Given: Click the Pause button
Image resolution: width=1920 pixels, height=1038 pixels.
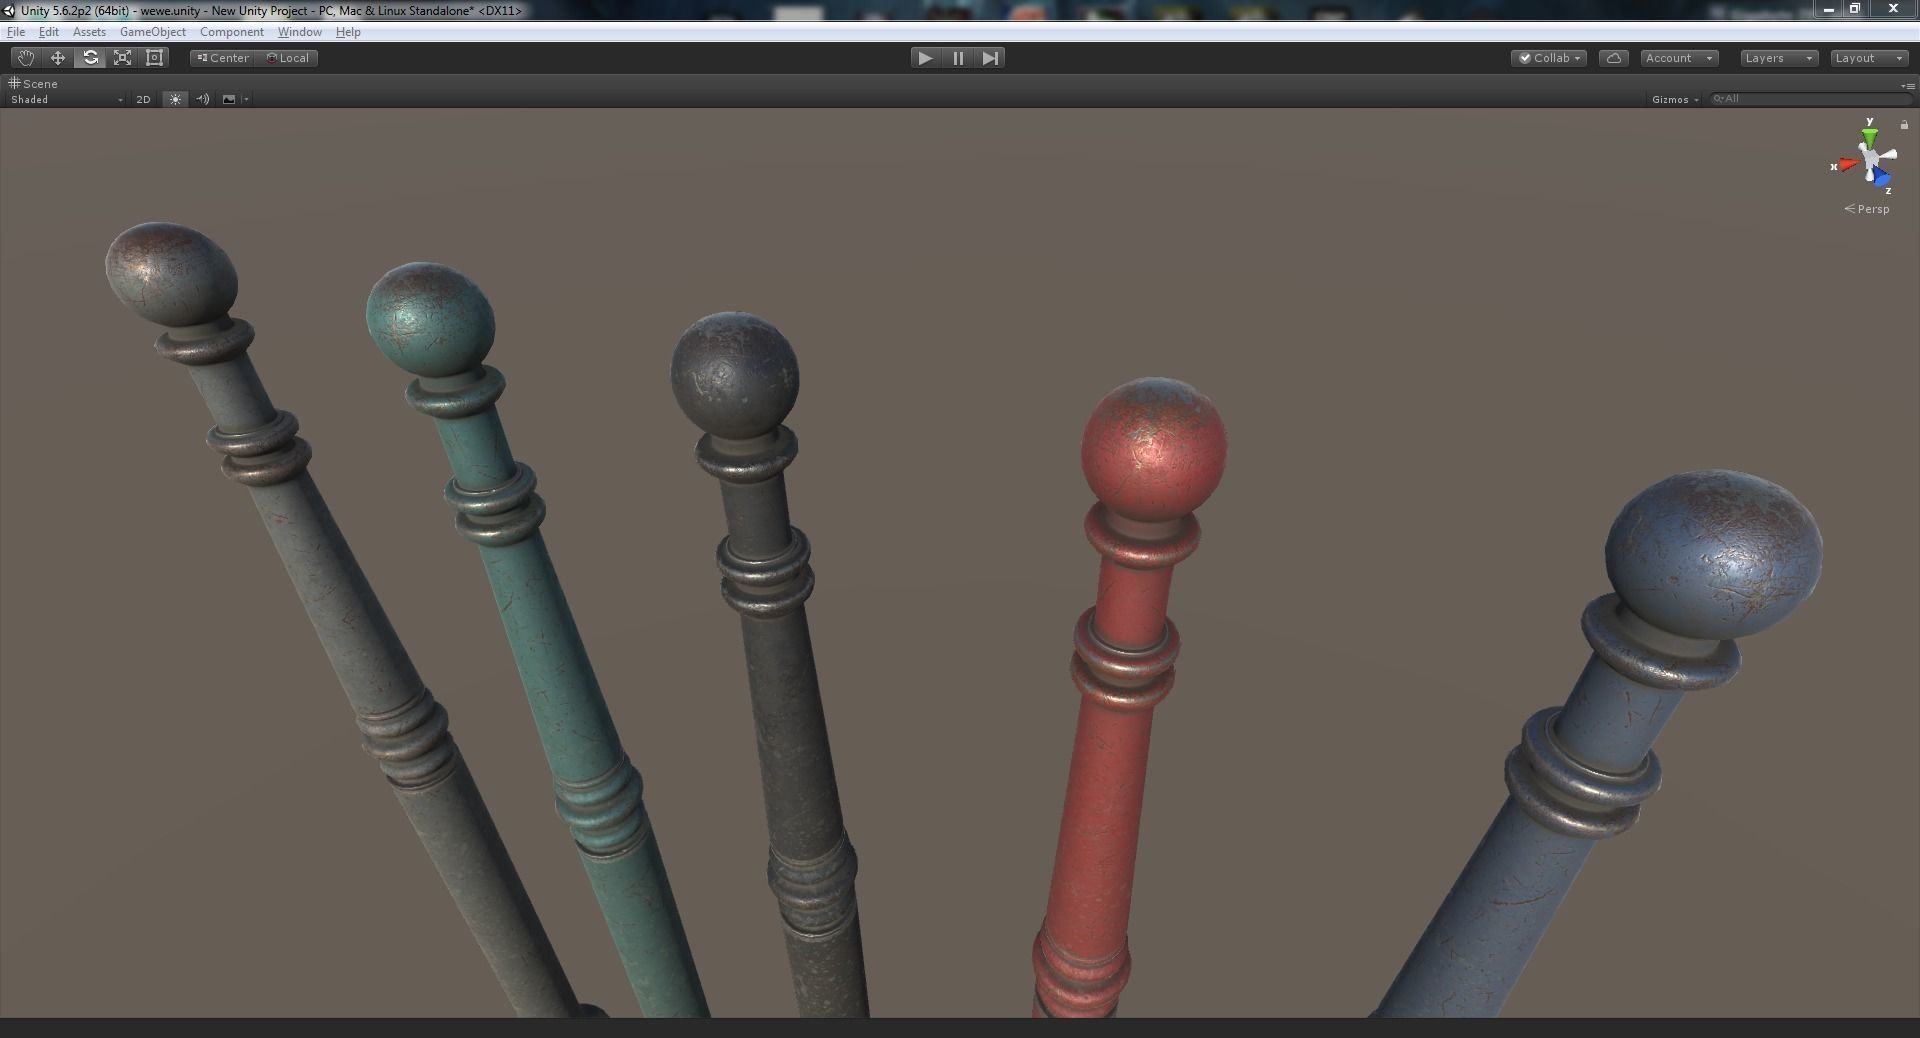Looking at the screenshot, I should tap(958, 58).
